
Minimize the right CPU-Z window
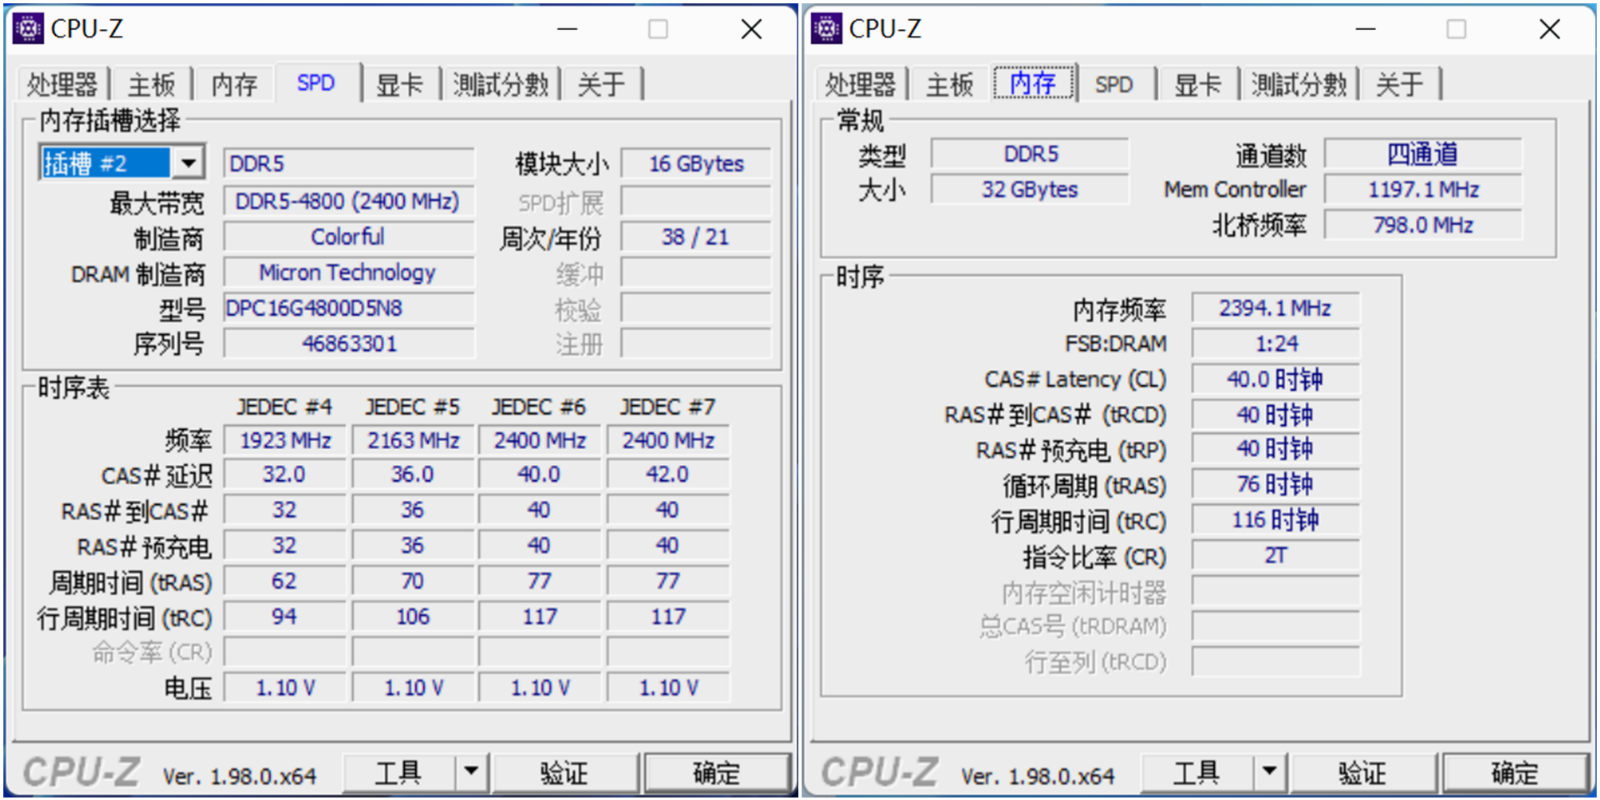1365,29
